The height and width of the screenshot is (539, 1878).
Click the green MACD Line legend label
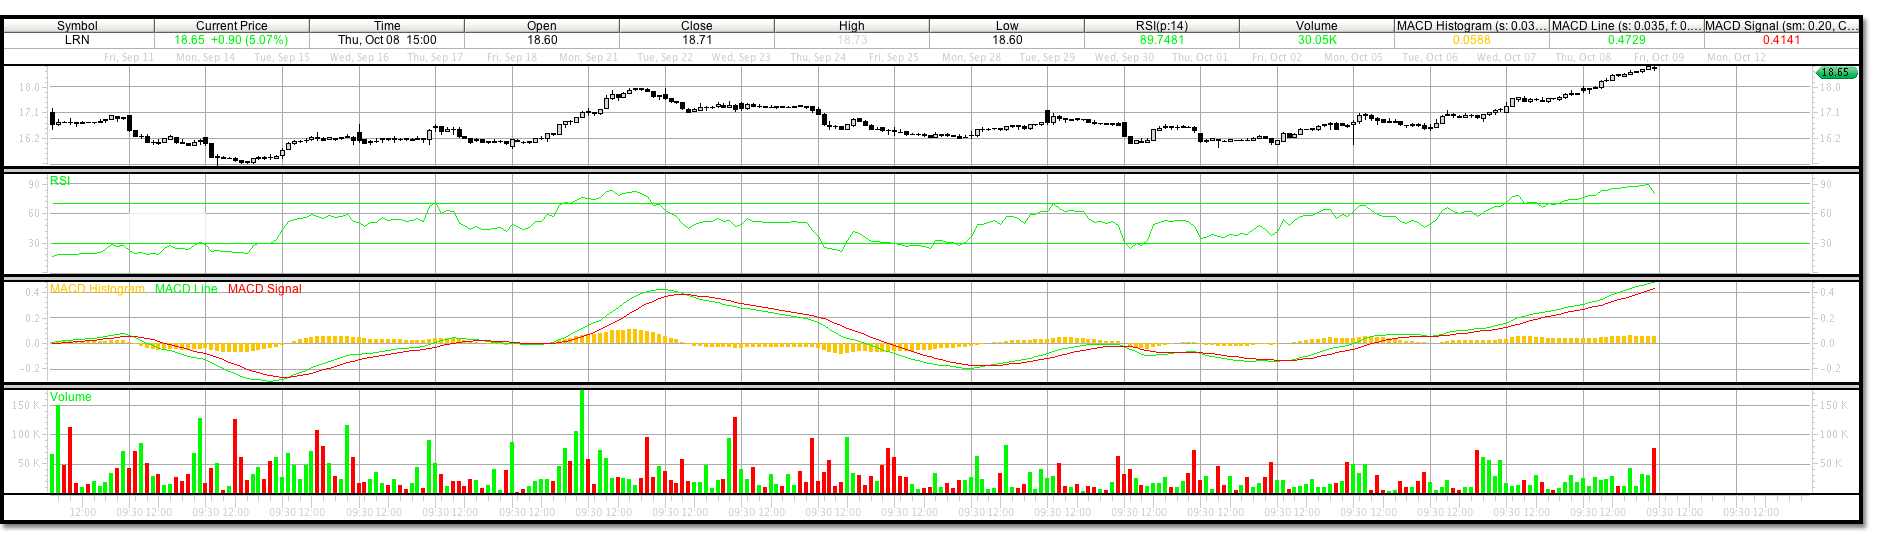pos(186,289)
